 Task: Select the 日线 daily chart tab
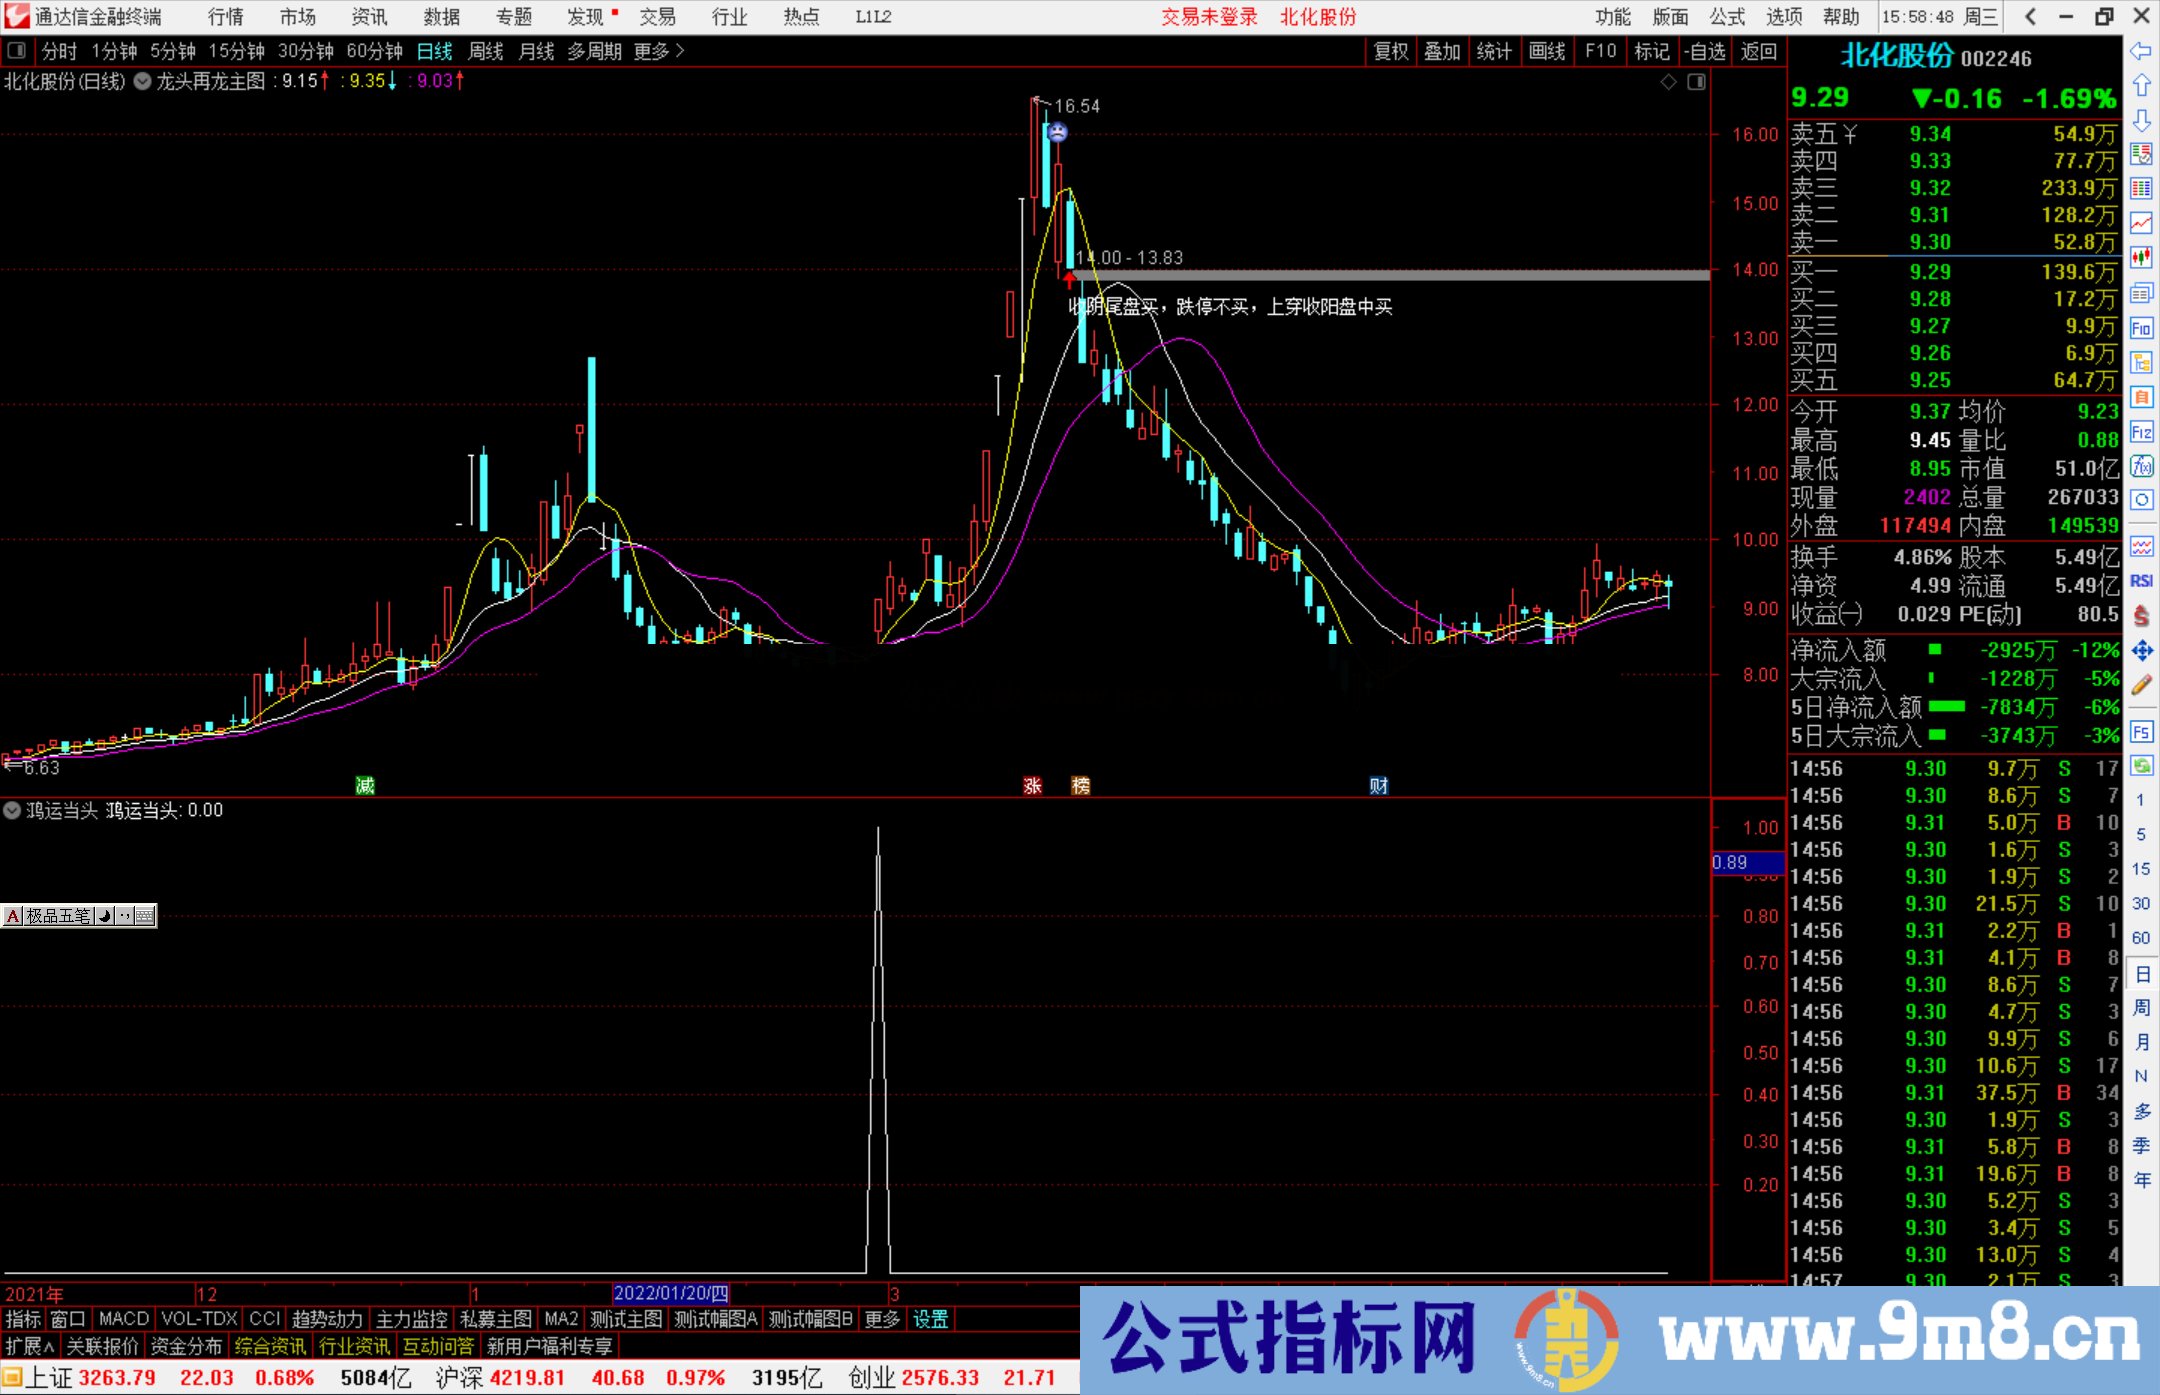pos(435,51)
